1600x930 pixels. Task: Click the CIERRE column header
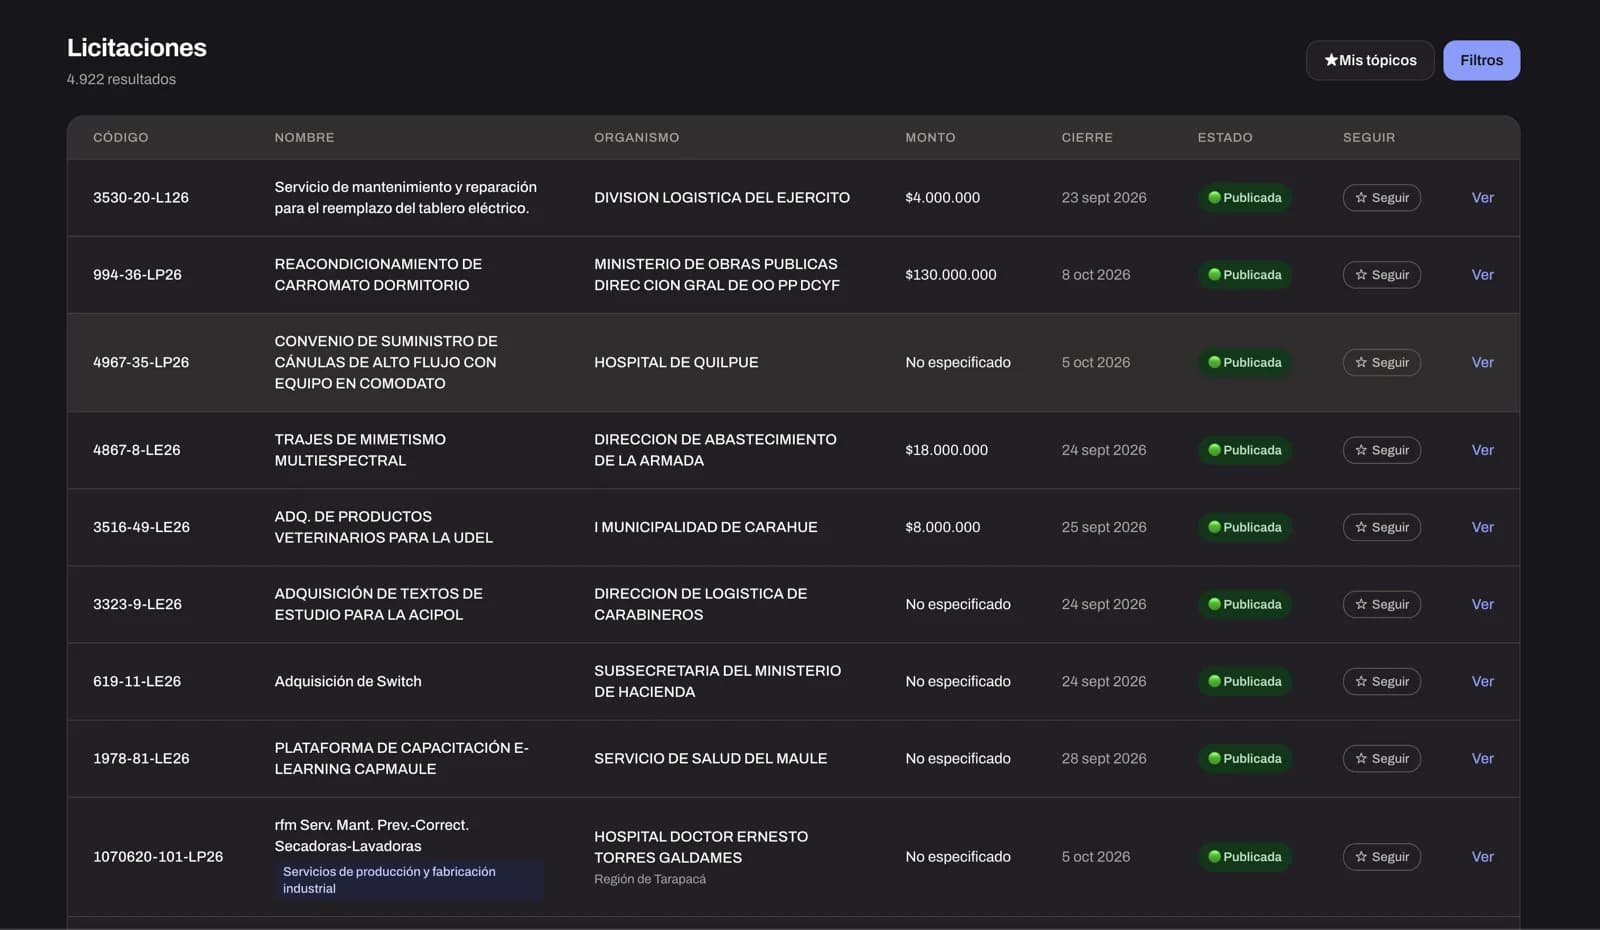click(1087, 137)
